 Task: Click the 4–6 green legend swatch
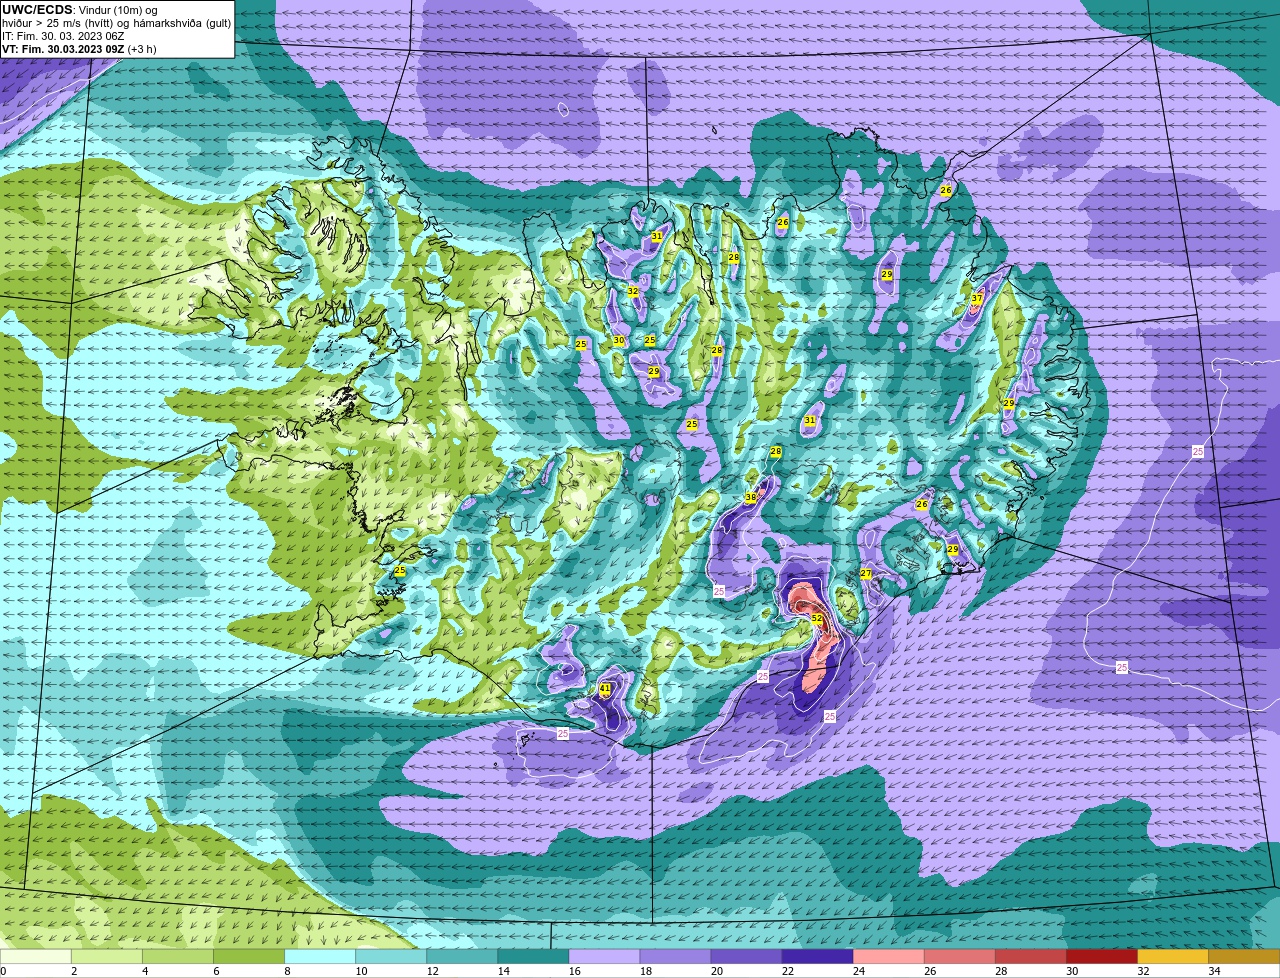pyautogui.click(x=178, y=957)
